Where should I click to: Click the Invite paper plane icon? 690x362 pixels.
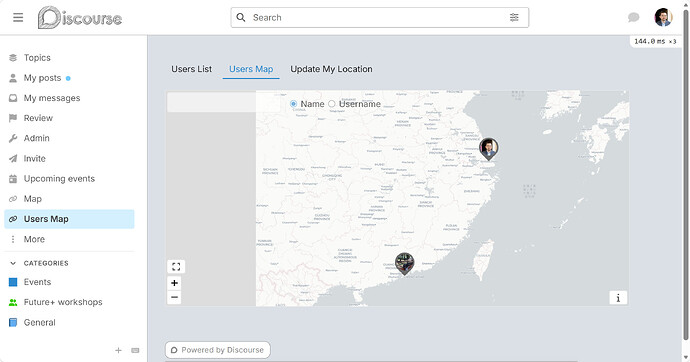pos(13,158)
